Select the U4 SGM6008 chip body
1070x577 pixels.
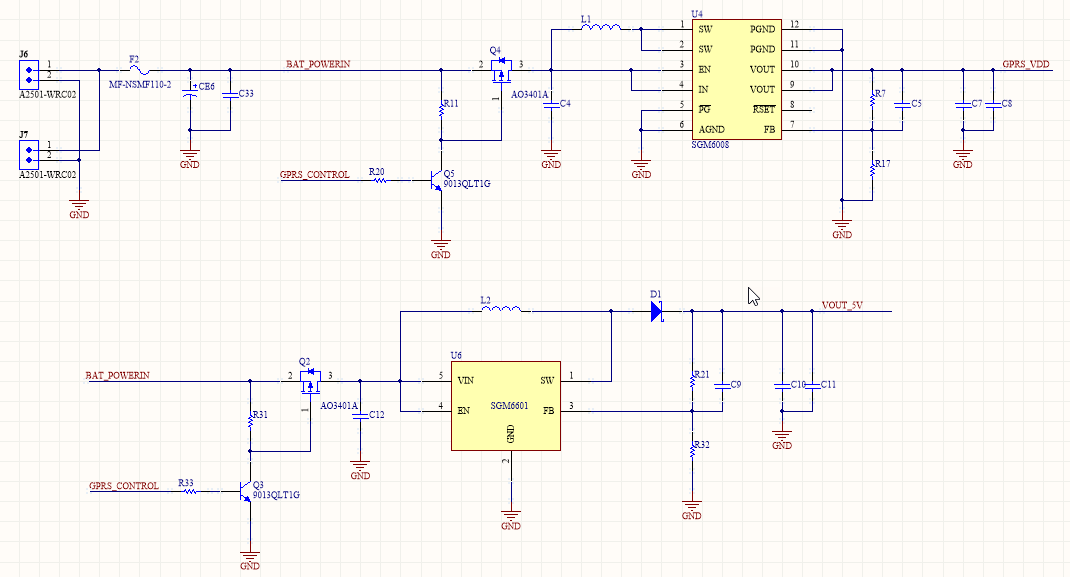(x=737, y=79)
